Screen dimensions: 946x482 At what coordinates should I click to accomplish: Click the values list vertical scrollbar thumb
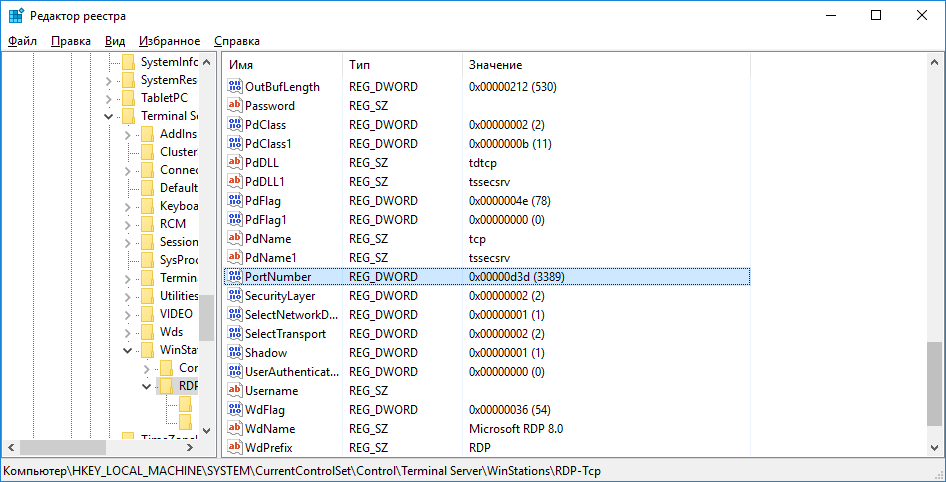click(x=934, y=384)
